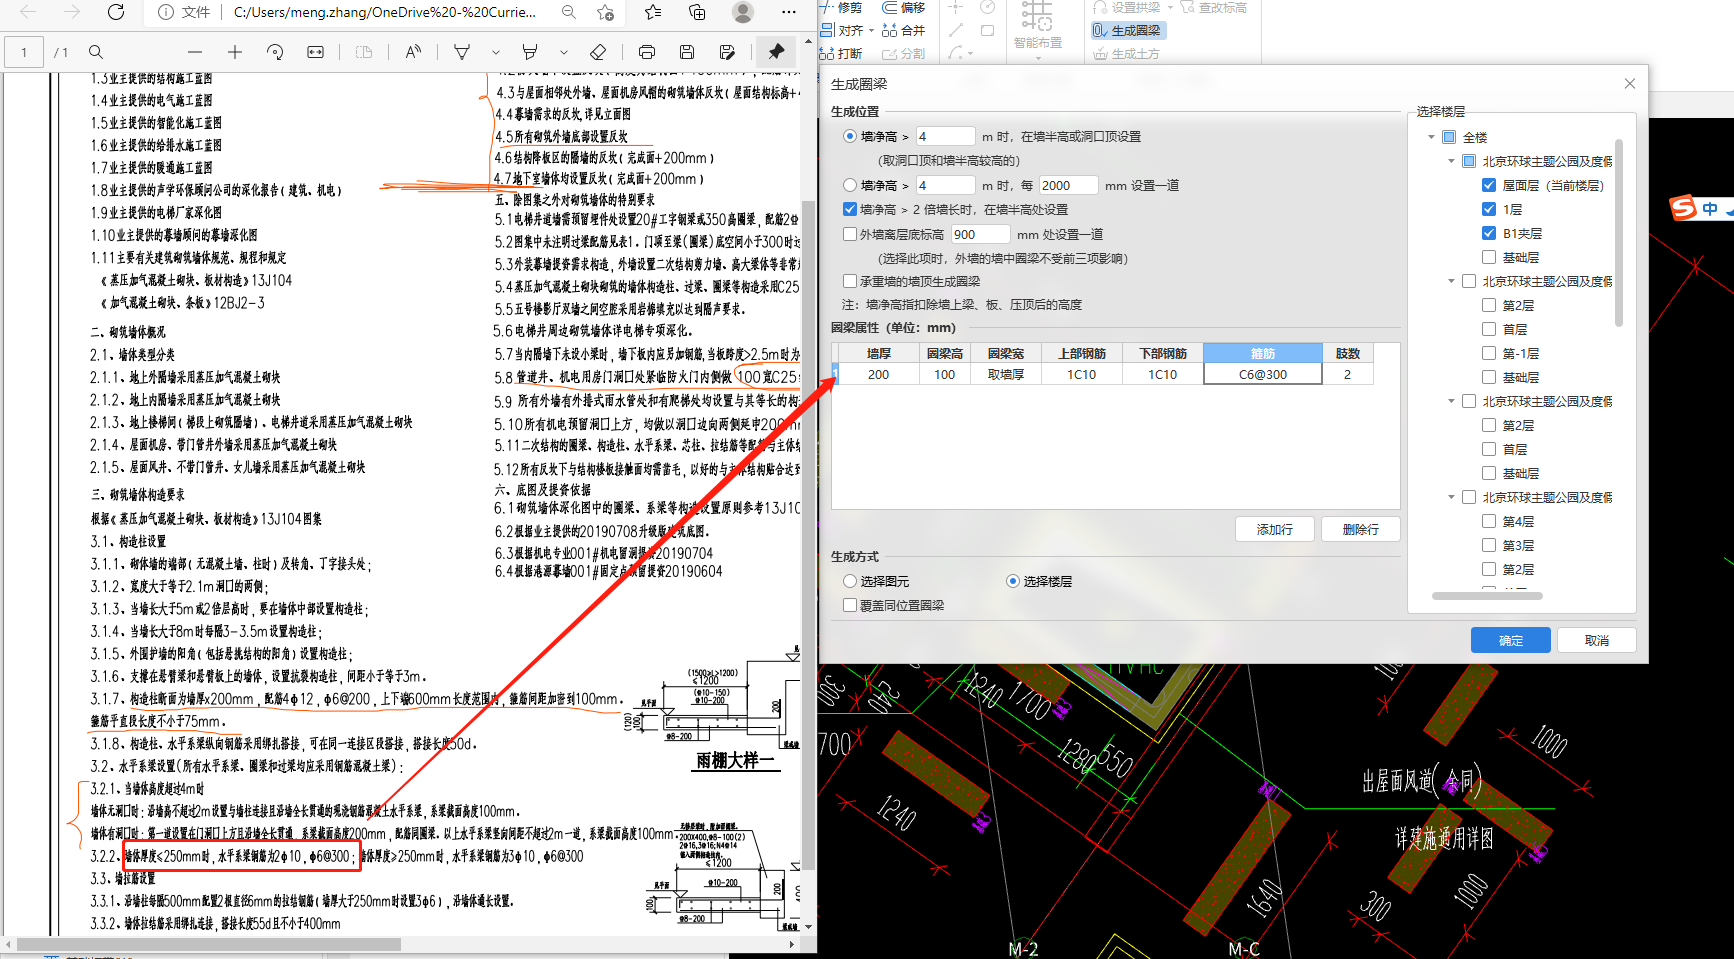Uncheck the 1层 floor checkbox
Image resolution: width=1734 pixels, height=959 pixels.
tap(1489, 209)
